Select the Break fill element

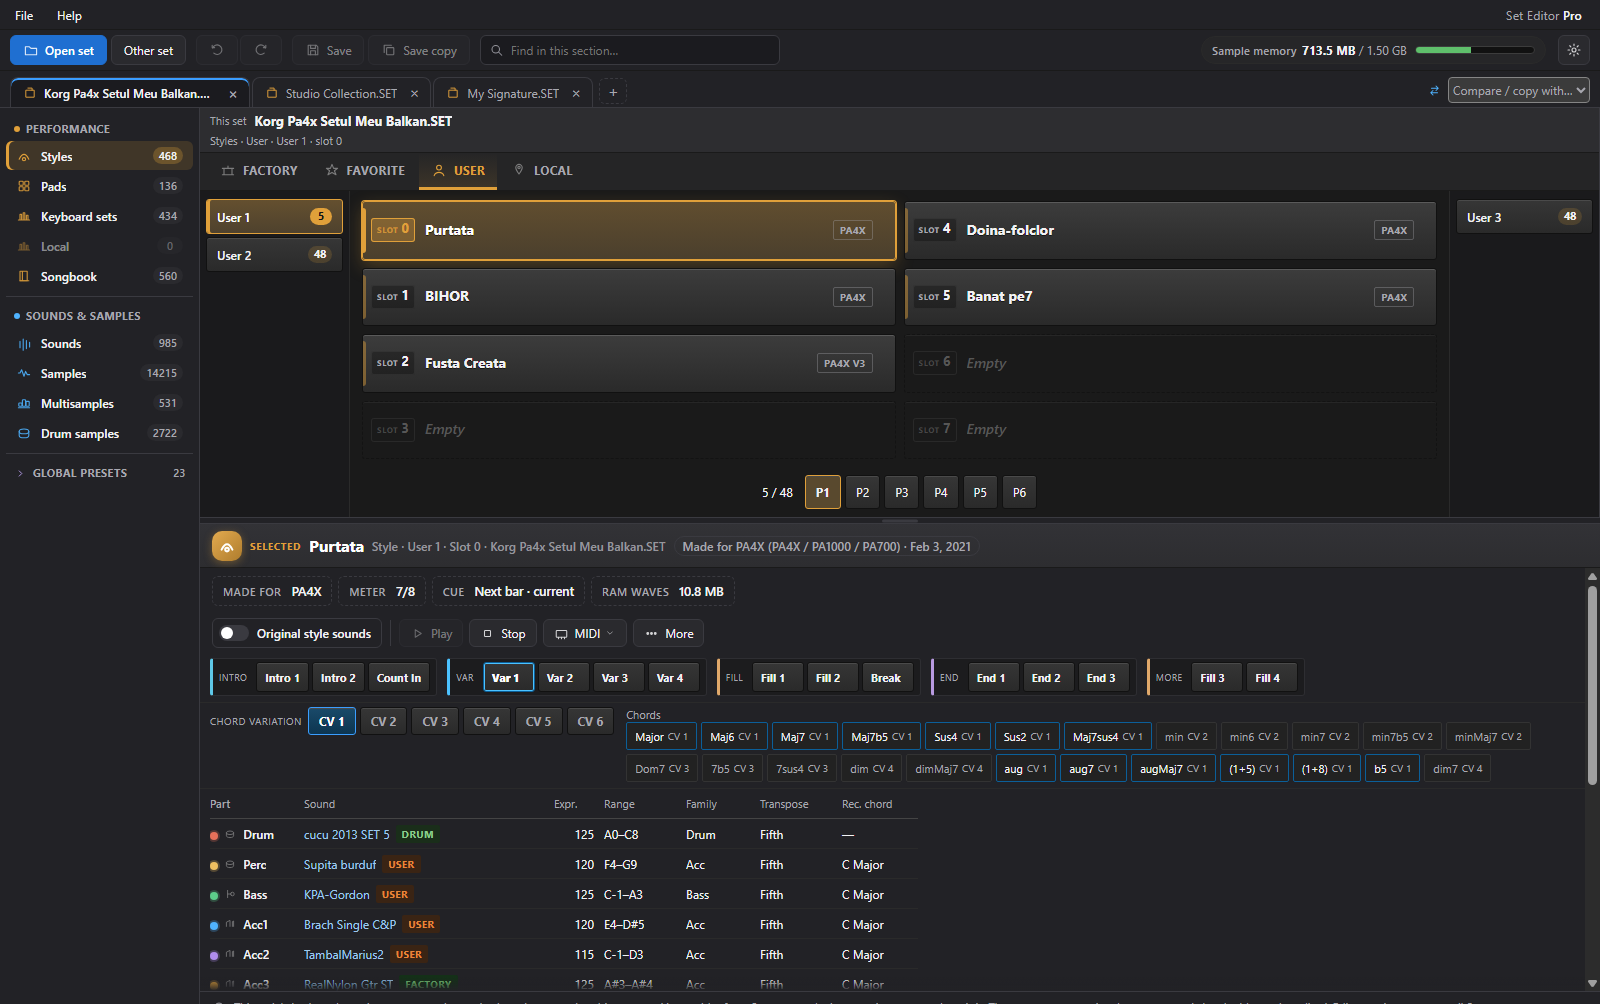point(886,678)
